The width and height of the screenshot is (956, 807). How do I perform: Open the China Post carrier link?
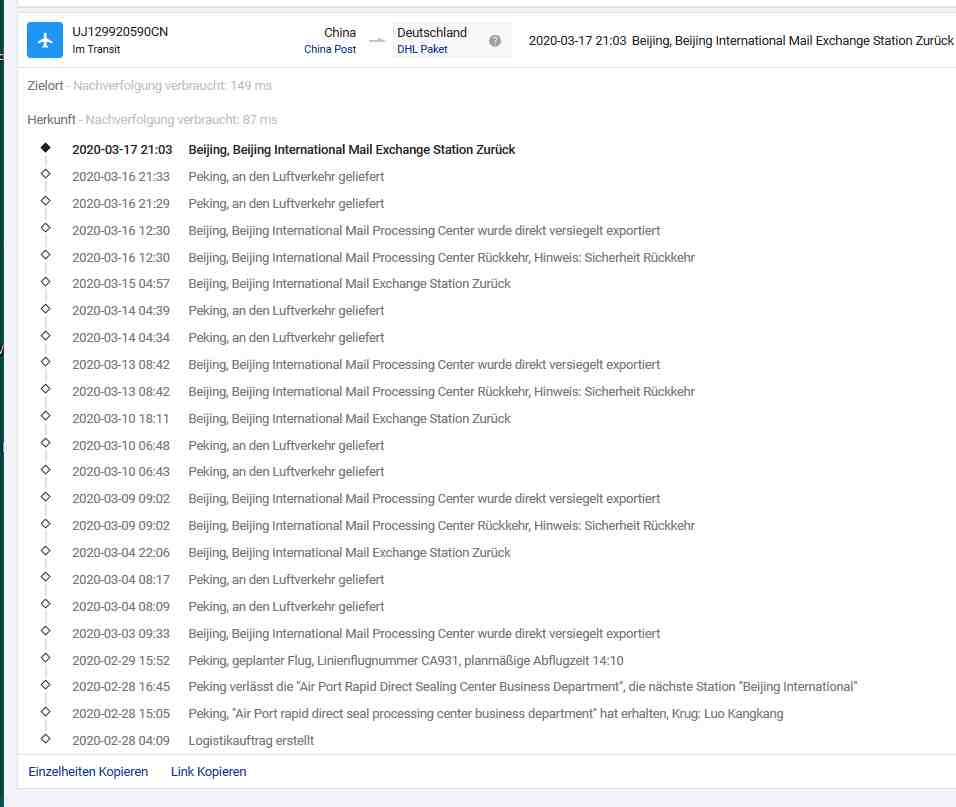[x=330, y=49]
